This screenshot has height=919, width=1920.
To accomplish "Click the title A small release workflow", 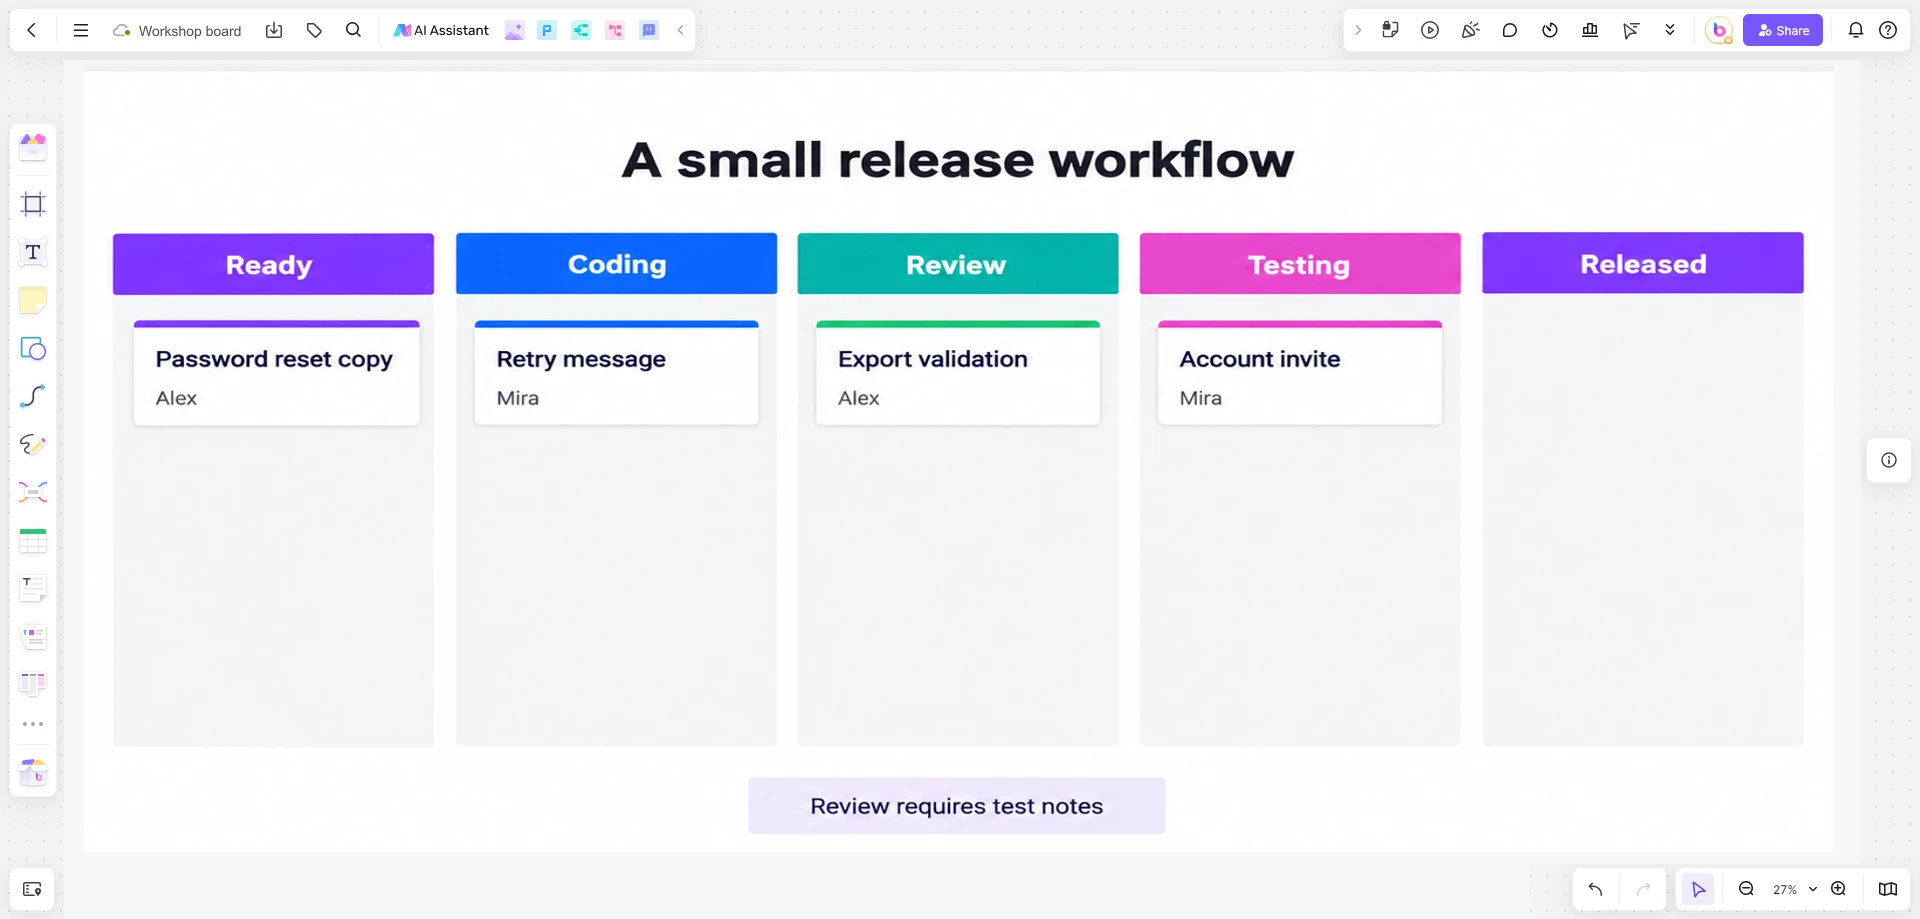I will point(958,160).
